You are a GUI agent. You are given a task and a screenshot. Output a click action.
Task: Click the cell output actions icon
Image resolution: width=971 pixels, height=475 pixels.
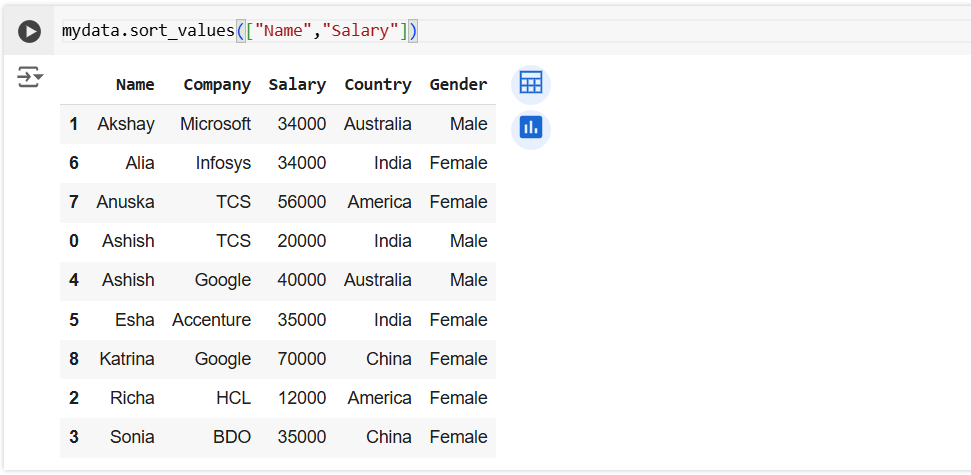tap(30, 77)
